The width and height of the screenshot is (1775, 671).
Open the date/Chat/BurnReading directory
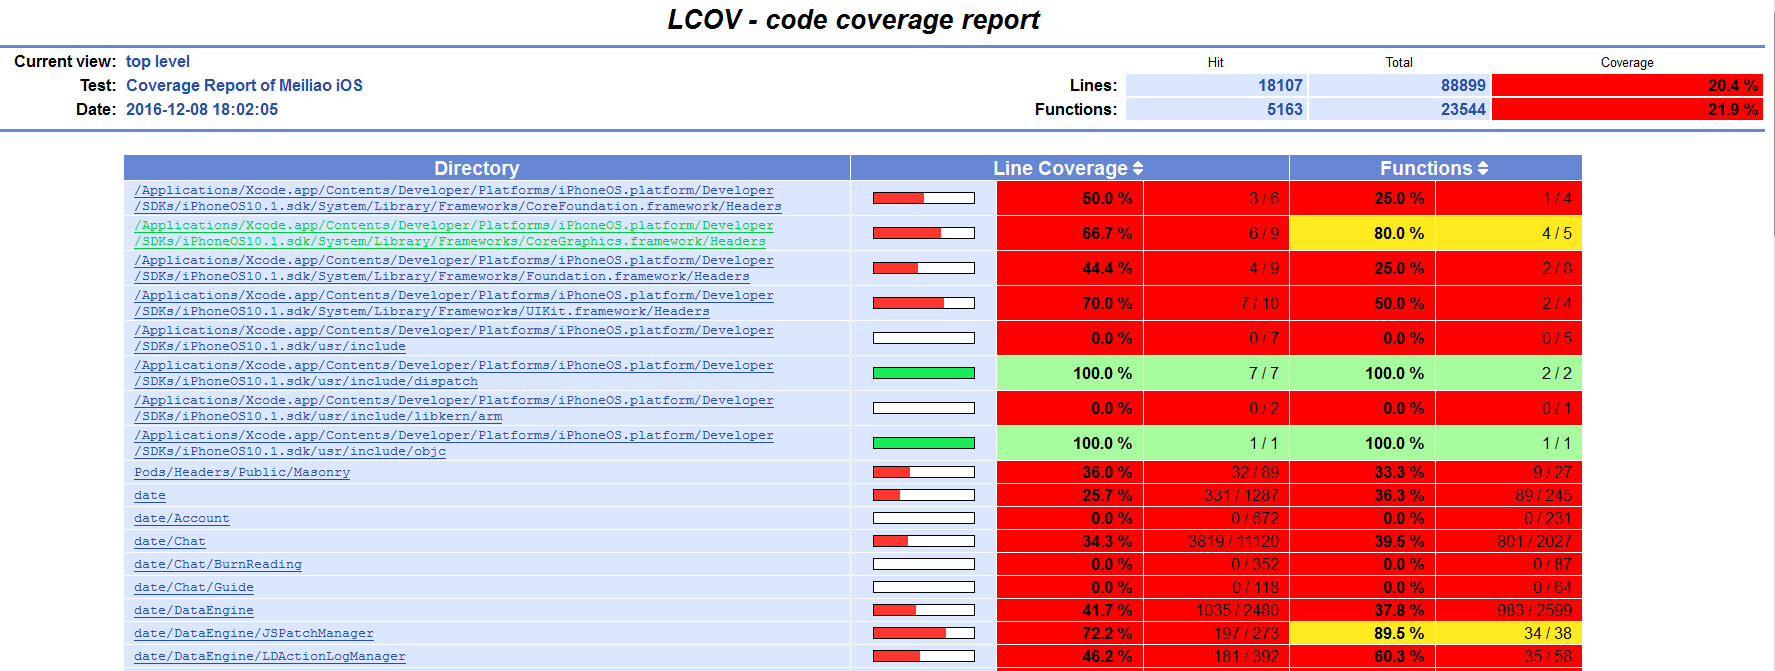[x=217, y=565]
